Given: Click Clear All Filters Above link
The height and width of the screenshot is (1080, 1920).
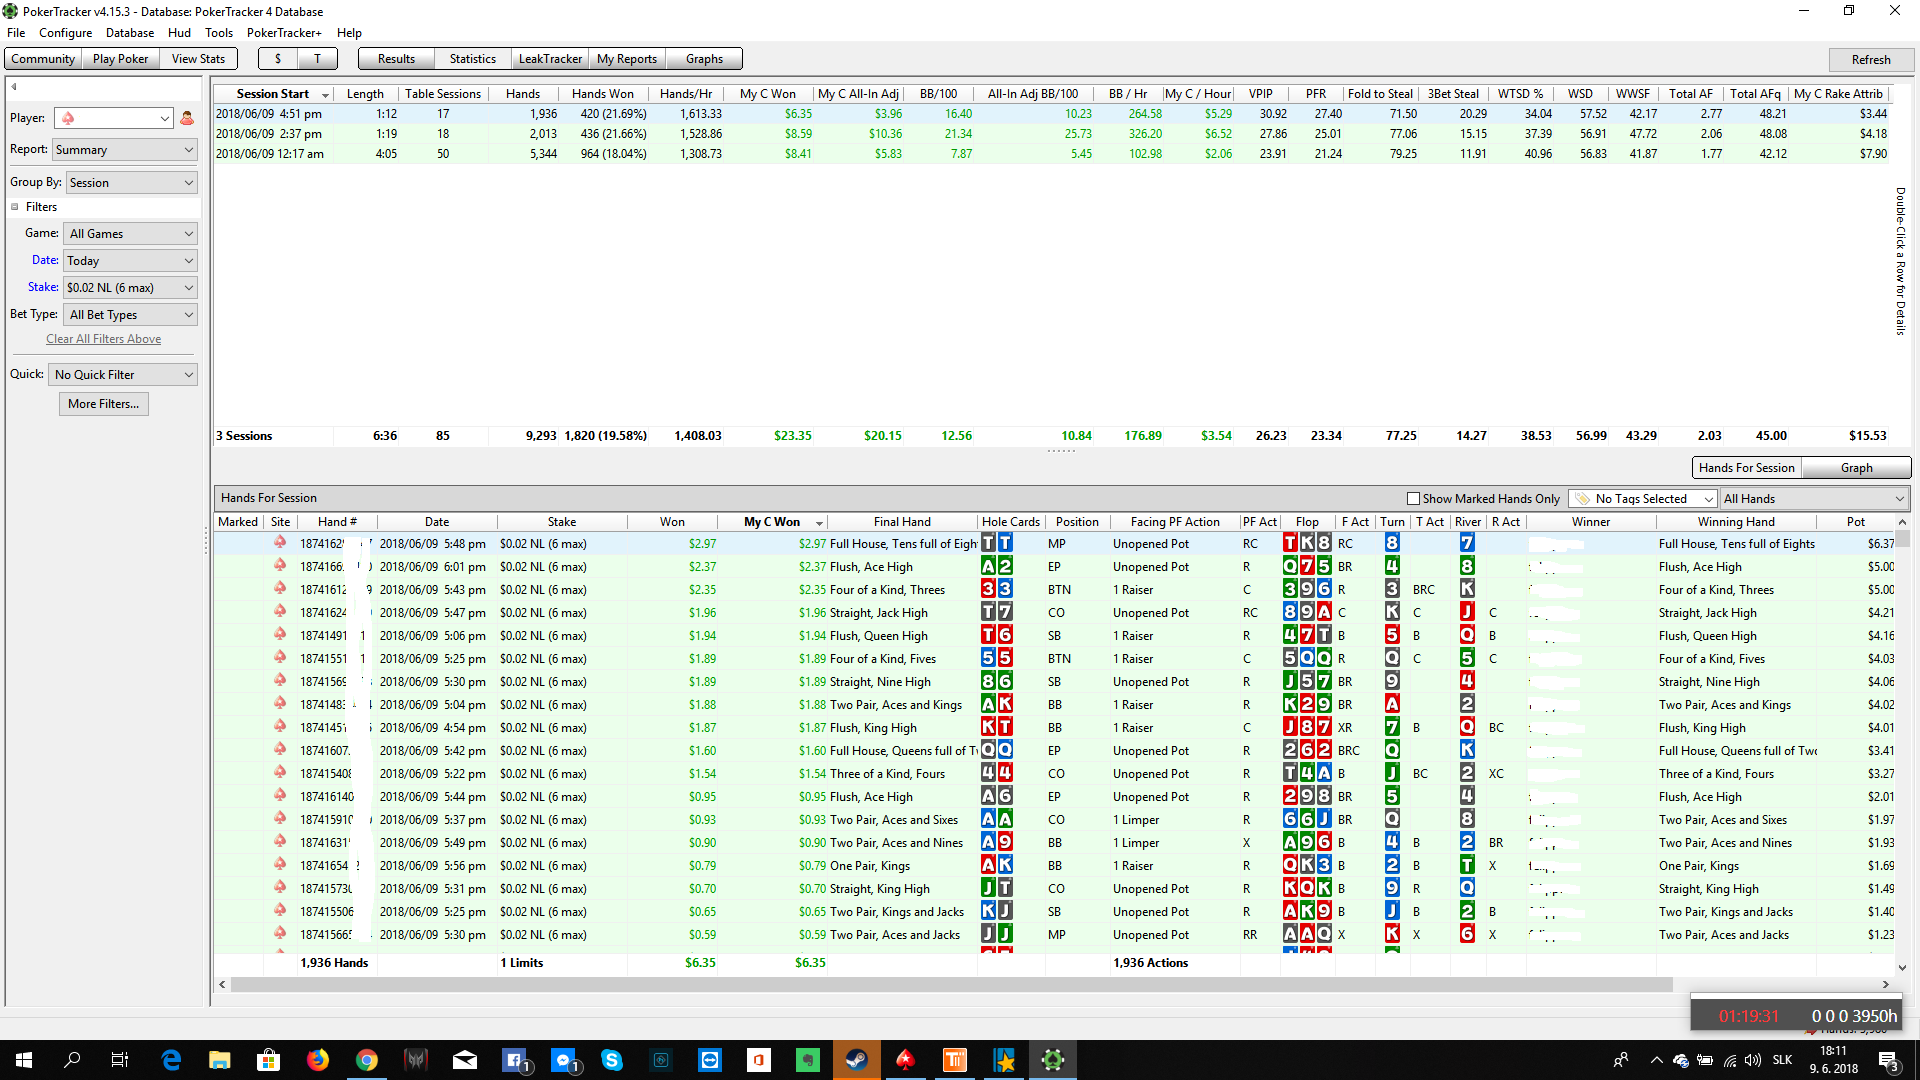Looking at the screenshot, I should [x=104, y=339].
